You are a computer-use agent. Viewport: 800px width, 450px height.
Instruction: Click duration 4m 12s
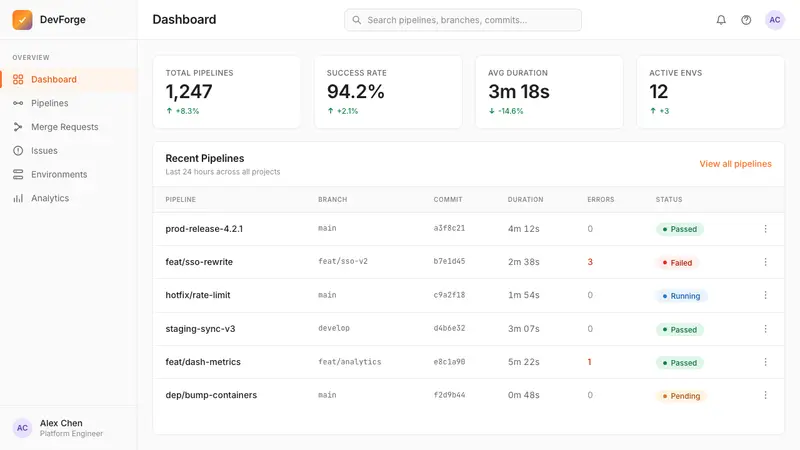tap(523, 229)
